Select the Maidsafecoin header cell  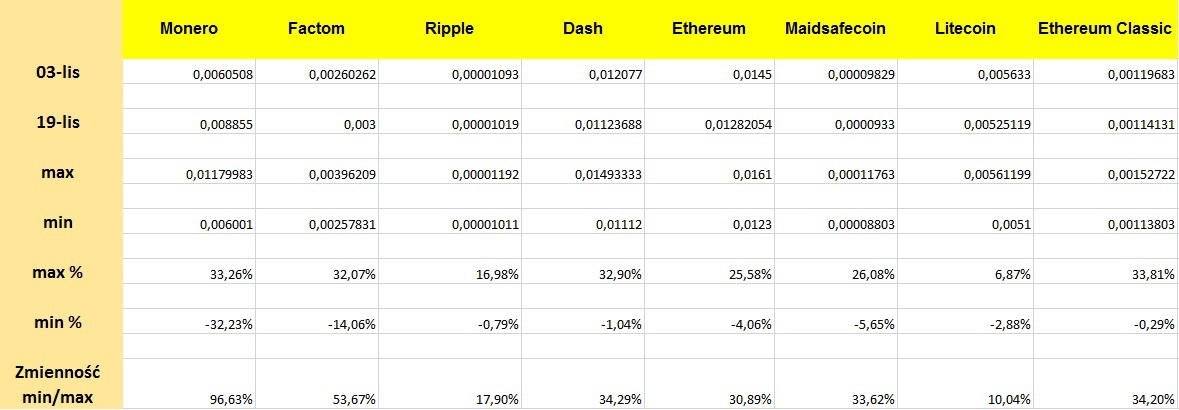click(835, 29)
